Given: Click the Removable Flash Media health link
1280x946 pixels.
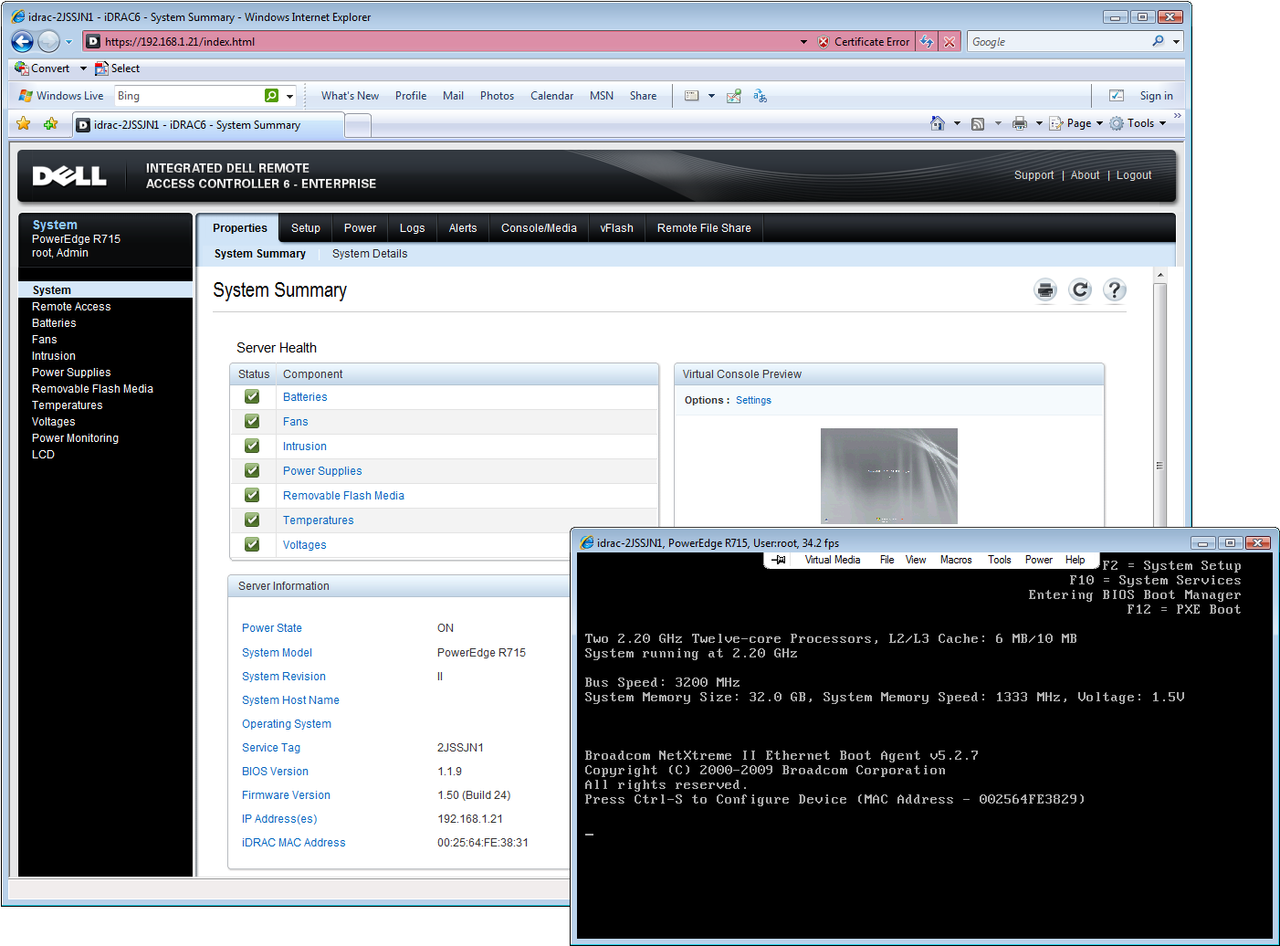Looking at the screenshot, I should coord(344,496).
